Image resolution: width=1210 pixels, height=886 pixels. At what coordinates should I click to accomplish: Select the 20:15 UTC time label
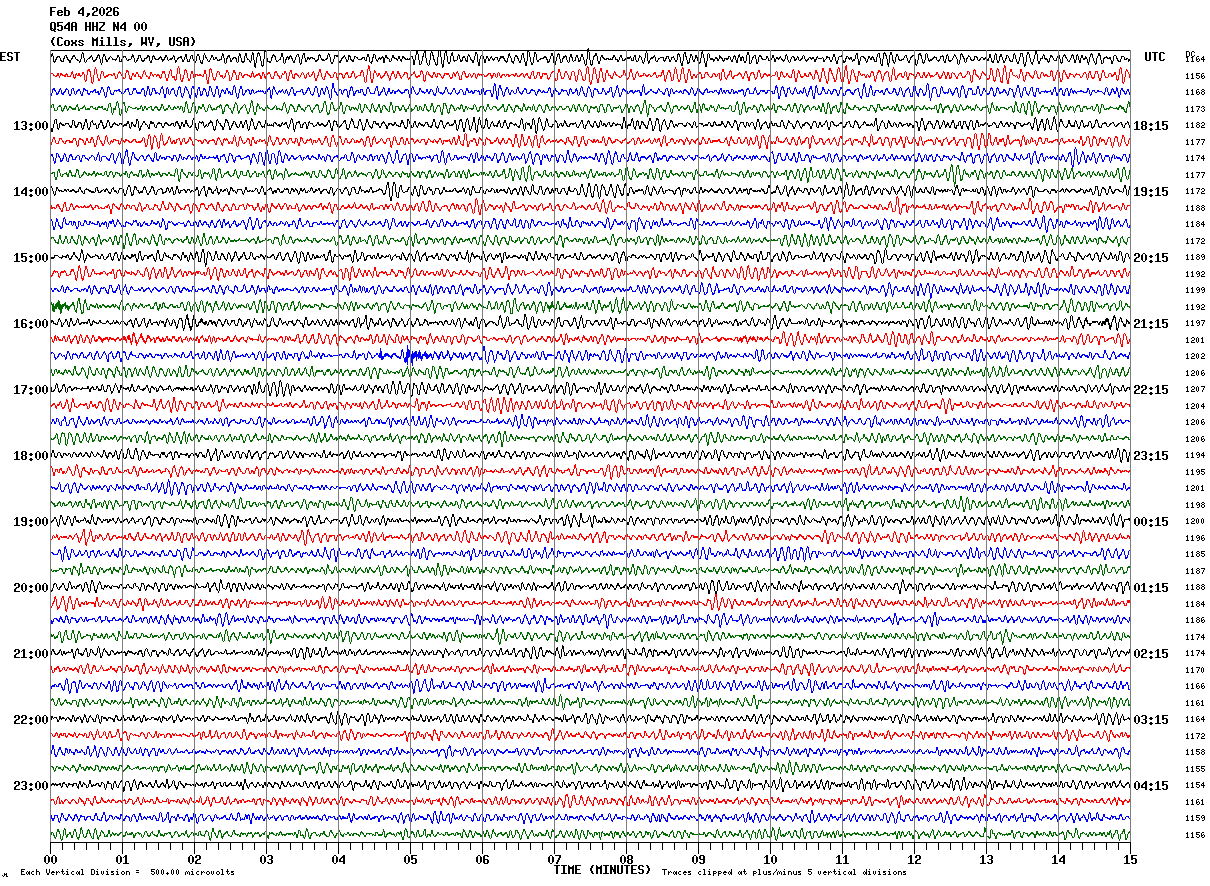point(1151,258)
